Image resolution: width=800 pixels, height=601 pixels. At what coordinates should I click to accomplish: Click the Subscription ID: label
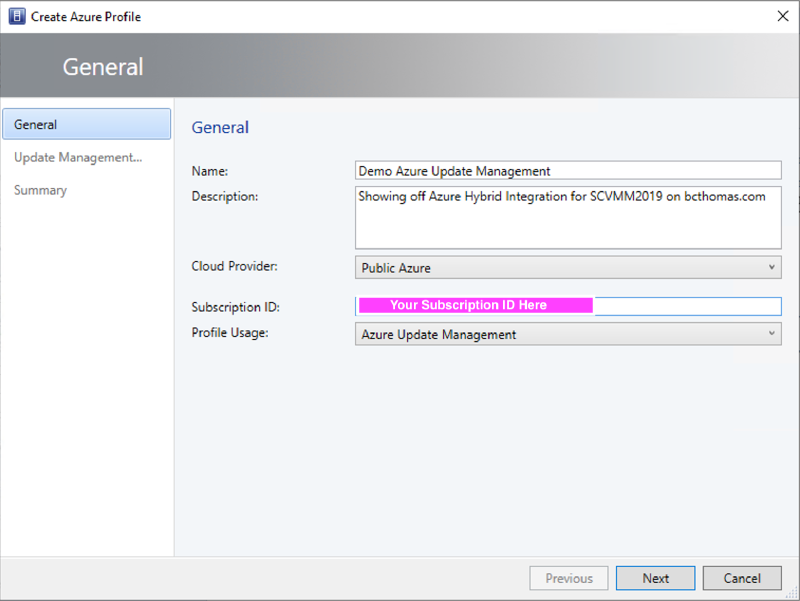[235, 307]
